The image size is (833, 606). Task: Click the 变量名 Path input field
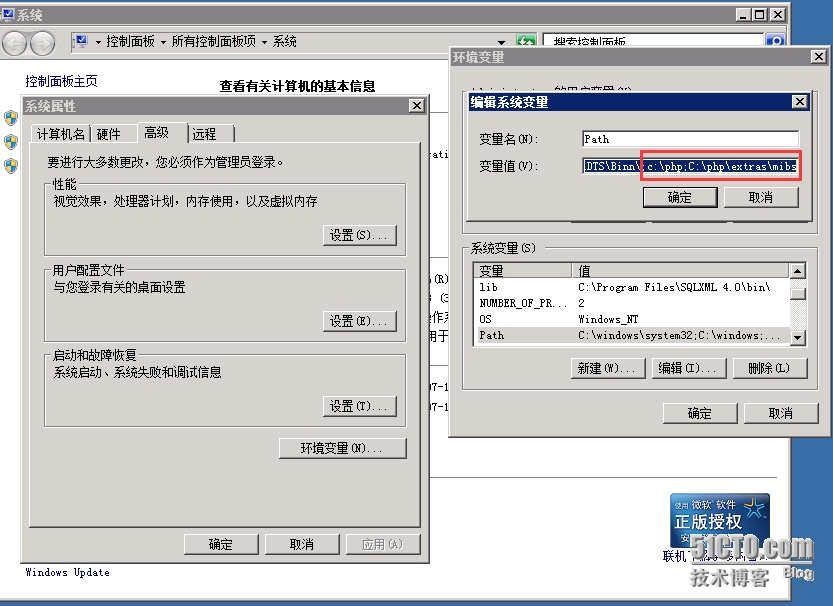[x=690, y=139]
